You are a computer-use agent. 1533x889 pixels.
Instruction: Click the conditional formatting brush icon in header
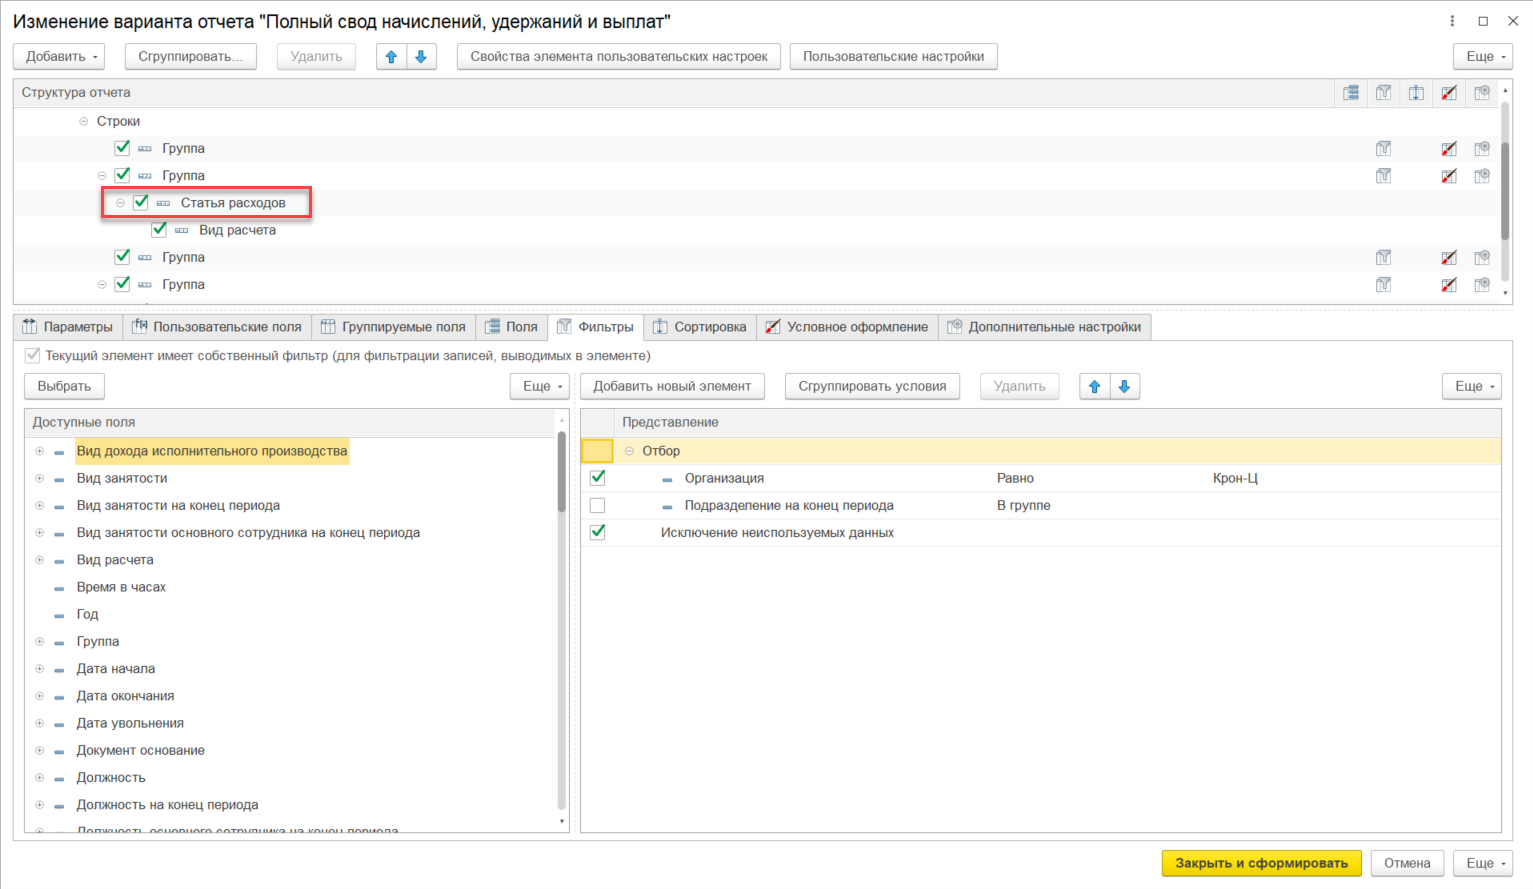[x=1449, y=93]
